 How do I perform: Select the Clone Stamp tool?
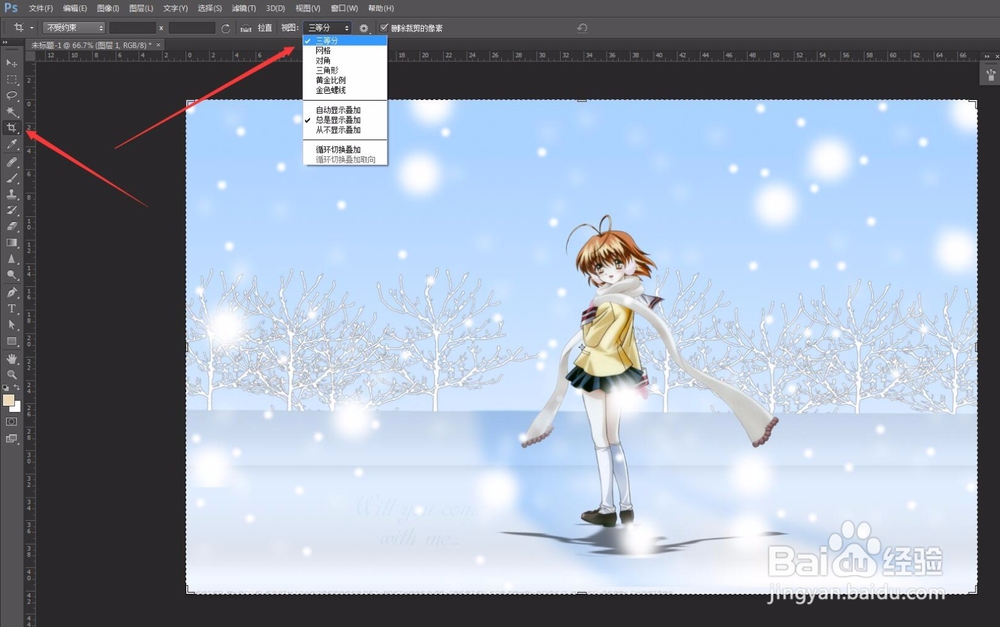click(11, 194)
